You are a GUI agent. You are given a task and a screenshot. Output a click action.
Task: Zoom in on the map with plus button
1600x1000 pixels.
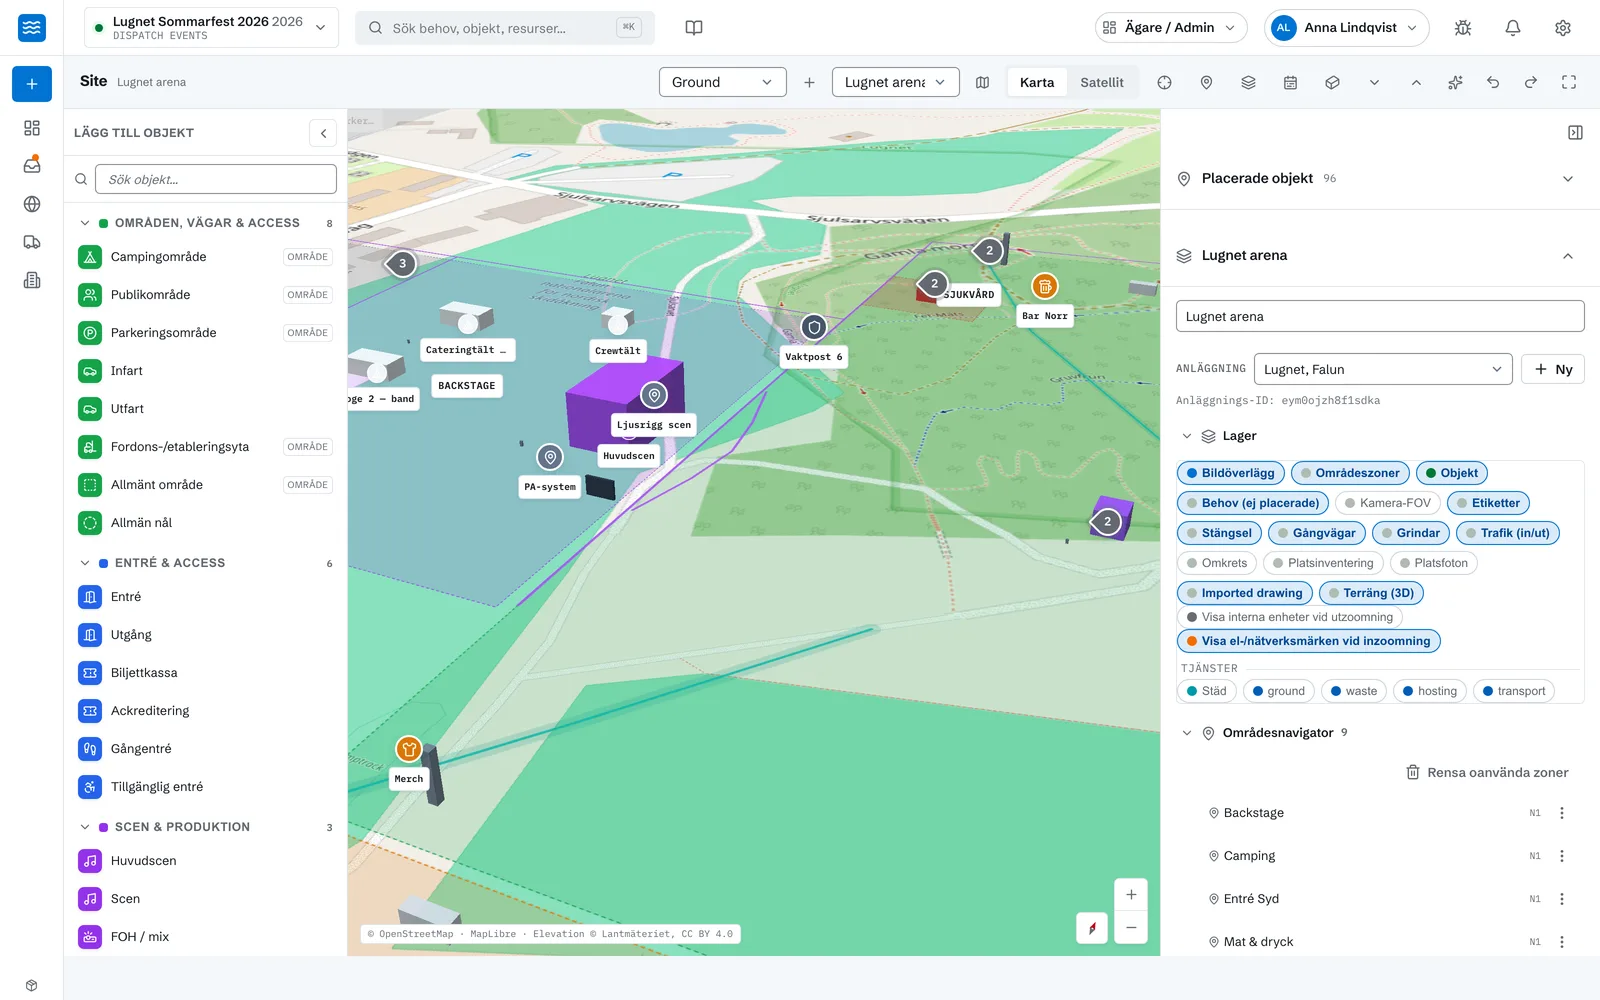coord(1131,895)
